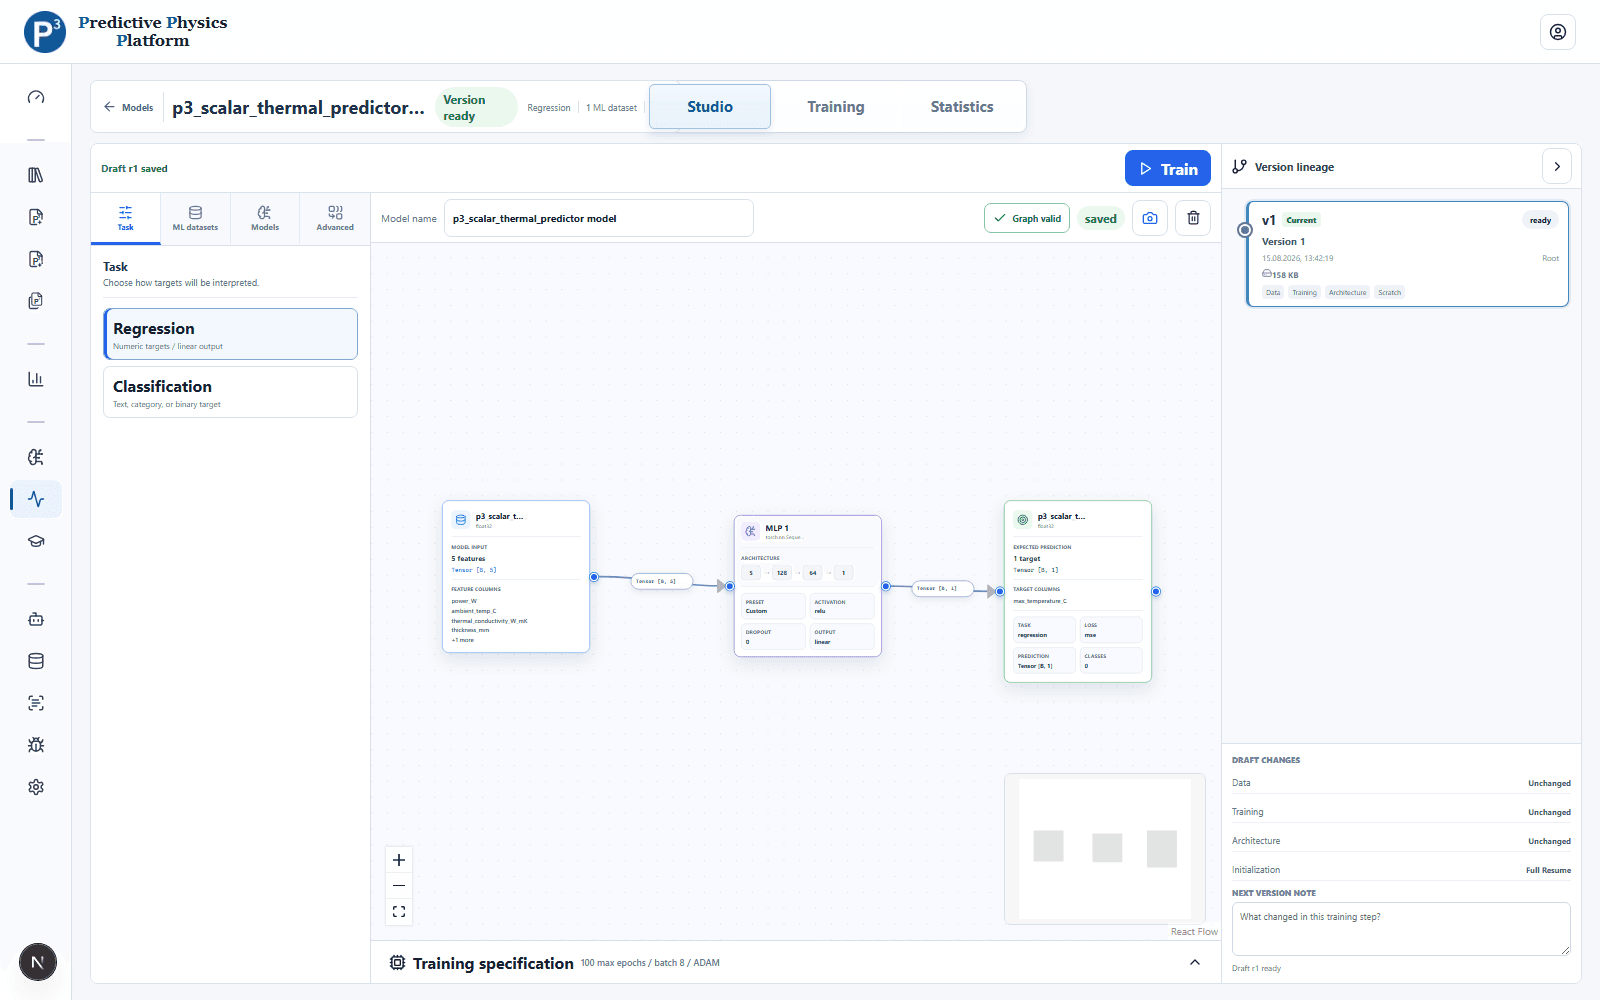The height and width of the screenshot is (1000, 1600).
Task: Click the P3 platform logo
Action: click(x=45, y=32)
